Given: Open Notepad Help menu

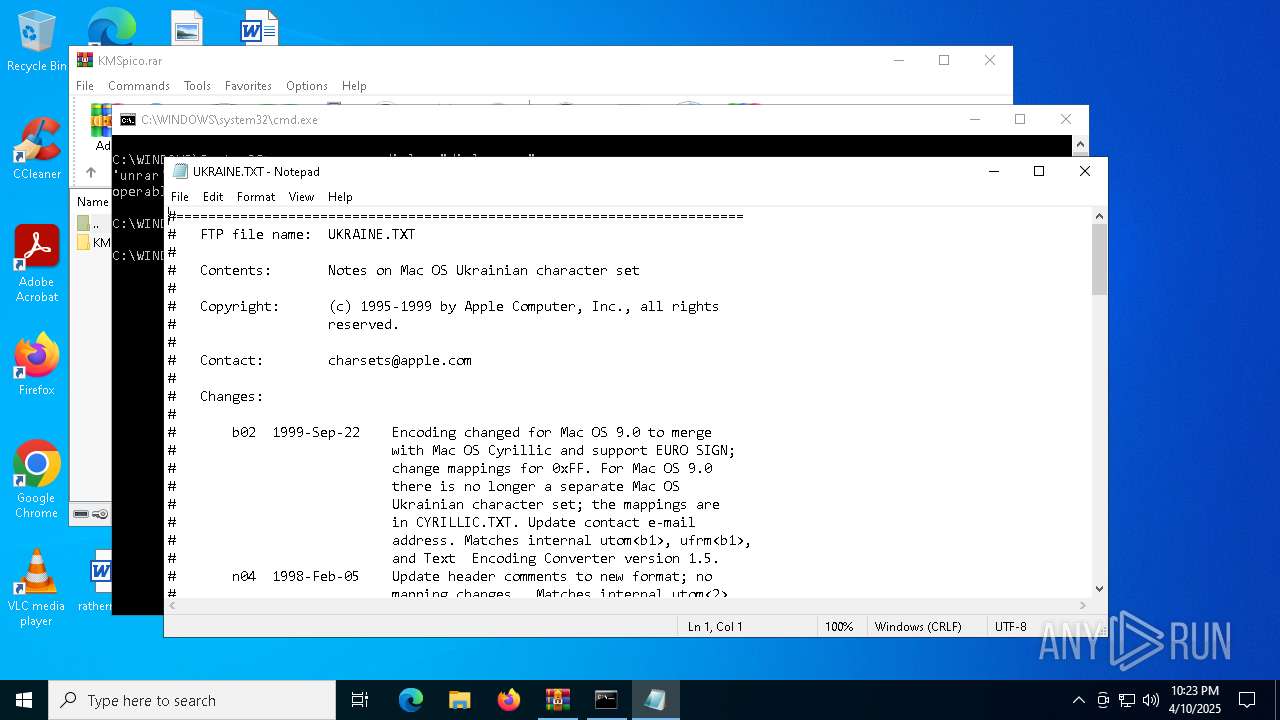Looking at the screenshot, I should (x=340, y=197).
